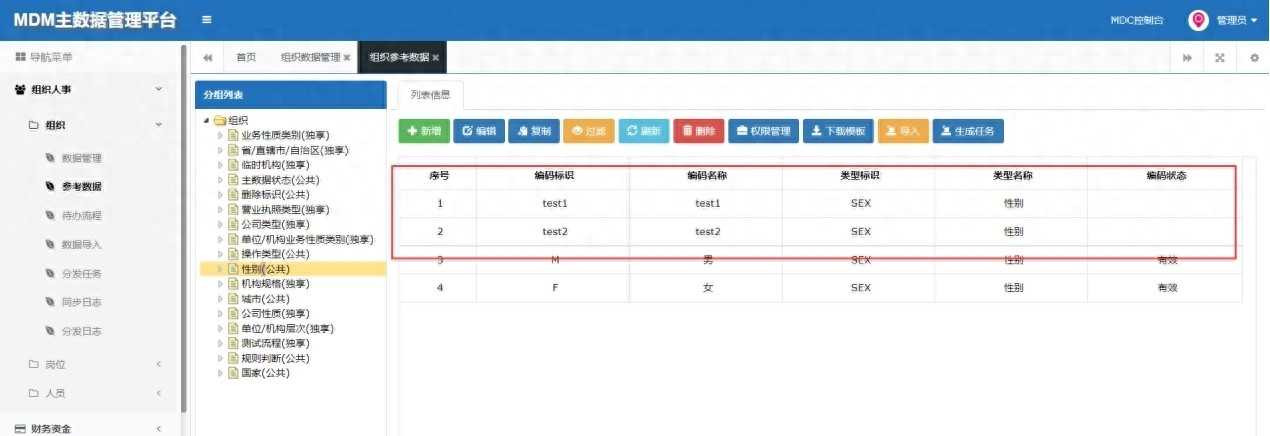Open the admin avatar icon in the header

(1198, 20)
